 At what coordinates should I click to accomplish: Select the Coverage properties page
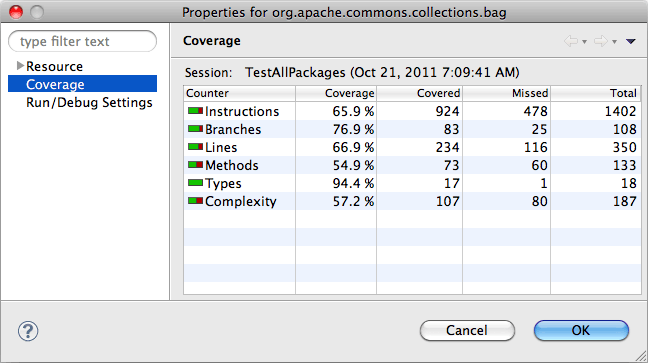click(x=82, y=84)
